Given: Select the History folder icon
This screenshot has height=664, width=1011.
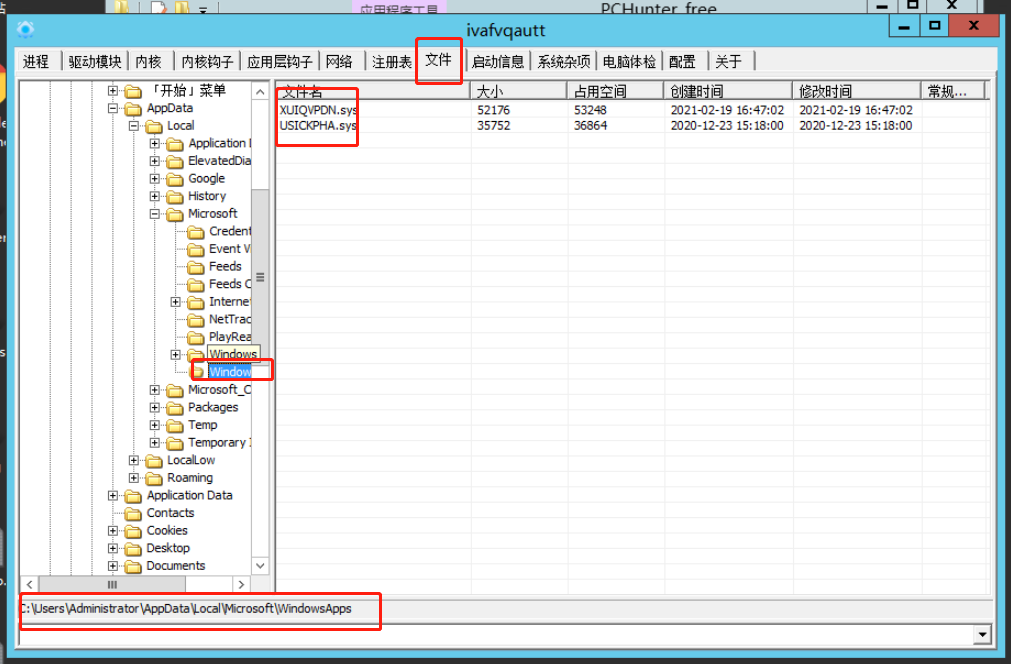Looking at the screenshot, I should coord(175,196).
